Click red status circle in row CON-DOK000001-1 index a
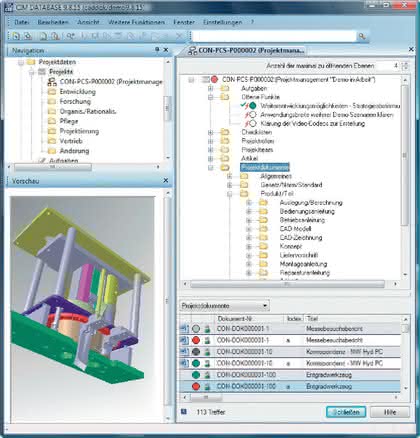Image resolution: width=420 pixels, height=438 pixels. click(196, 340)
